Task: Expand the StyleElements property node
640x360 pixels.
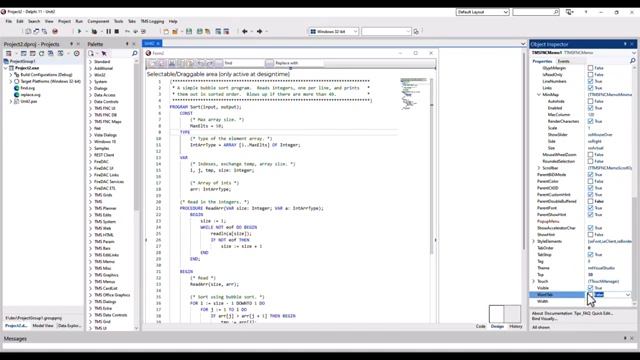Action: click(x=533, y=241)
